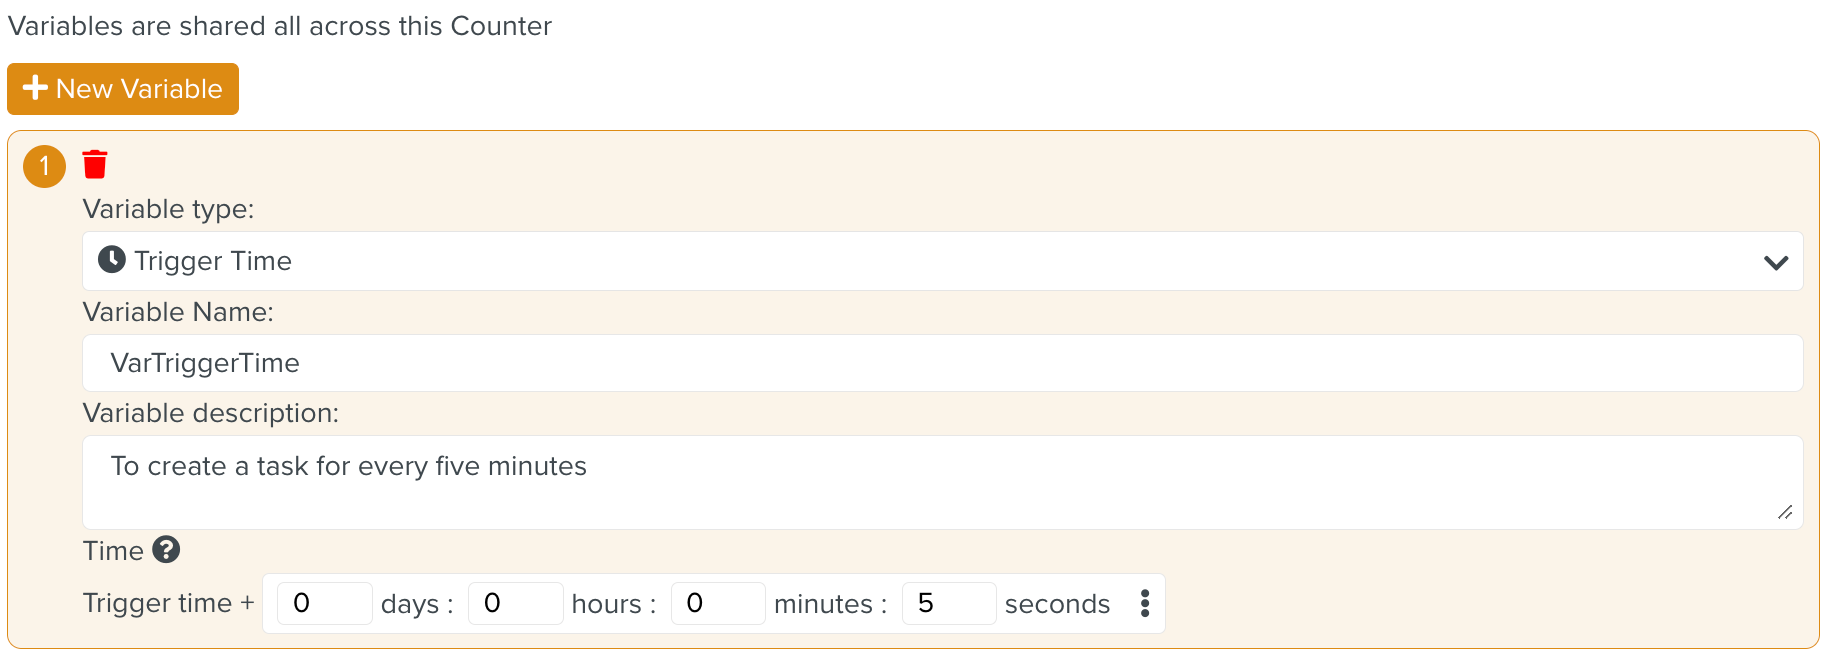Click into the Variable description text area
1824x660 pixels.
click(x=942, y=482)
